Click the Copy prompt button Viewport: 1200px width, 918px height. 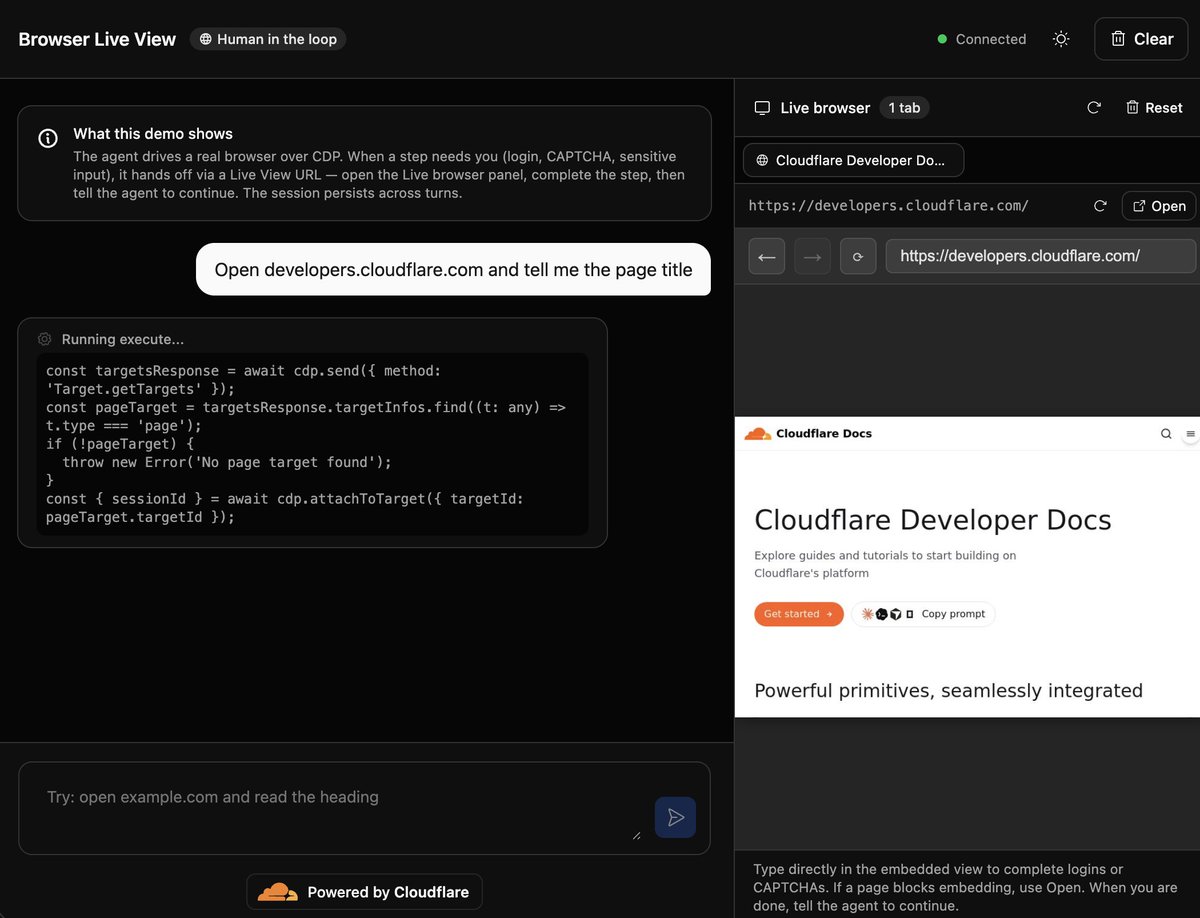[x=923, y=614]
